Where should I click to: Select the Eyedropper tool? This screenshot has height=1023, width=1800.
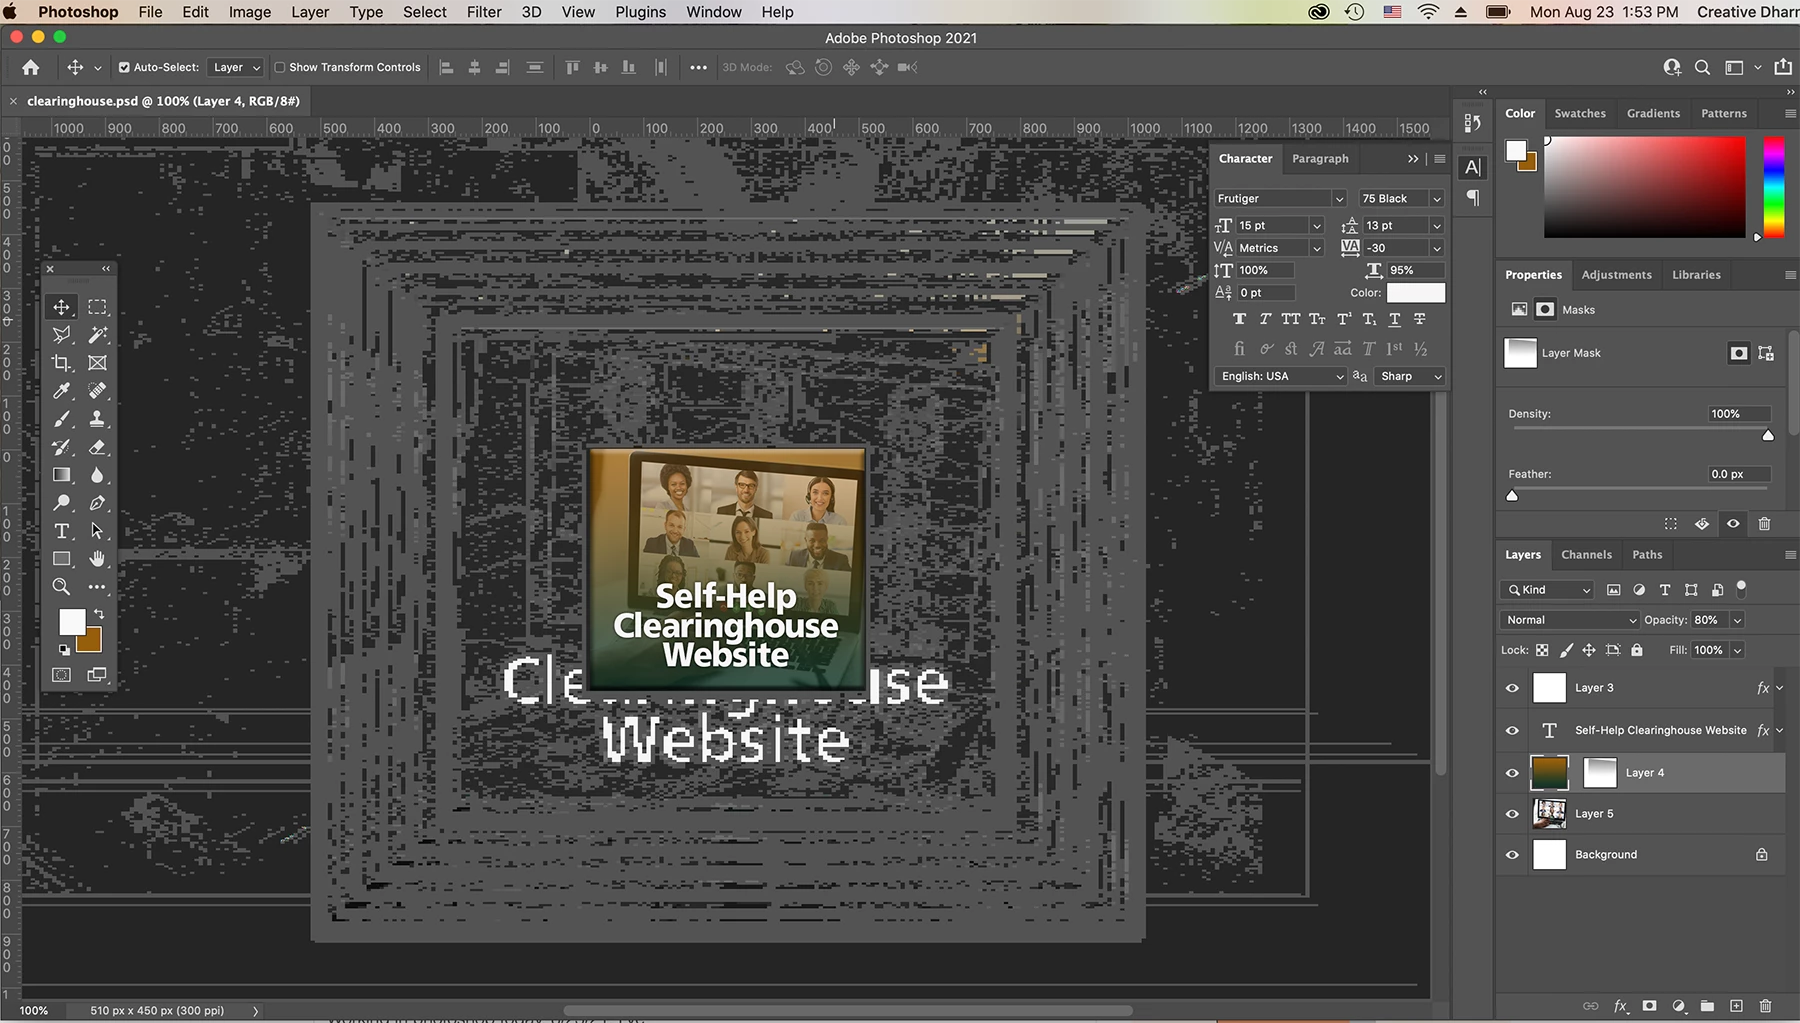(62, 391)
